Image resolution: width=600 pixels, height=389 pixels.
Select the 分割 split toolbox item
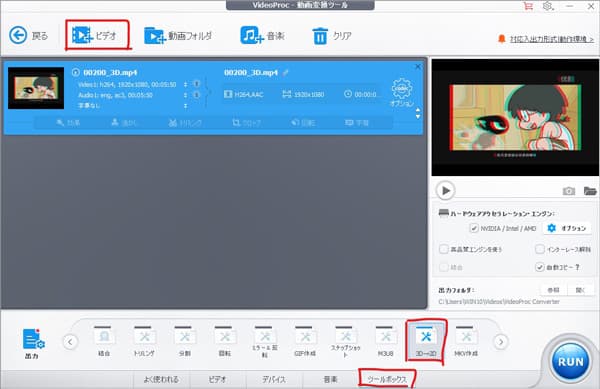click(x=184, y=341)
